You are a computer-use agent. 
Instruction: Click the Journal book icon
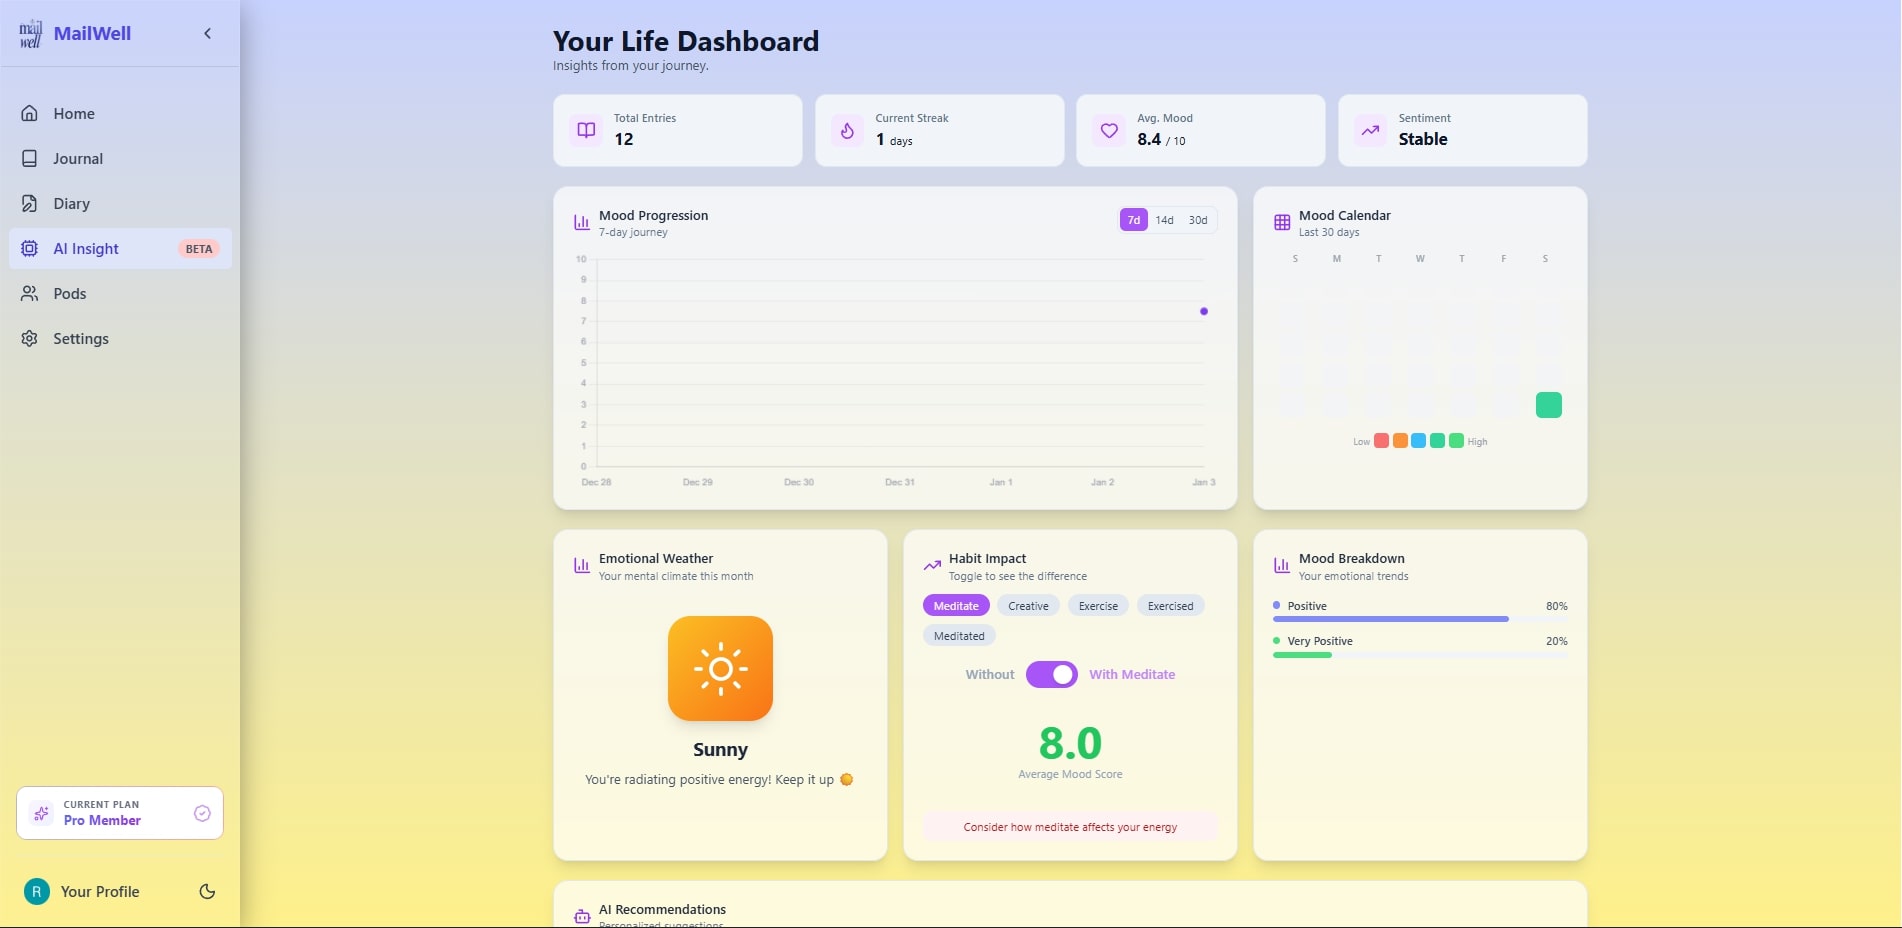30,159
